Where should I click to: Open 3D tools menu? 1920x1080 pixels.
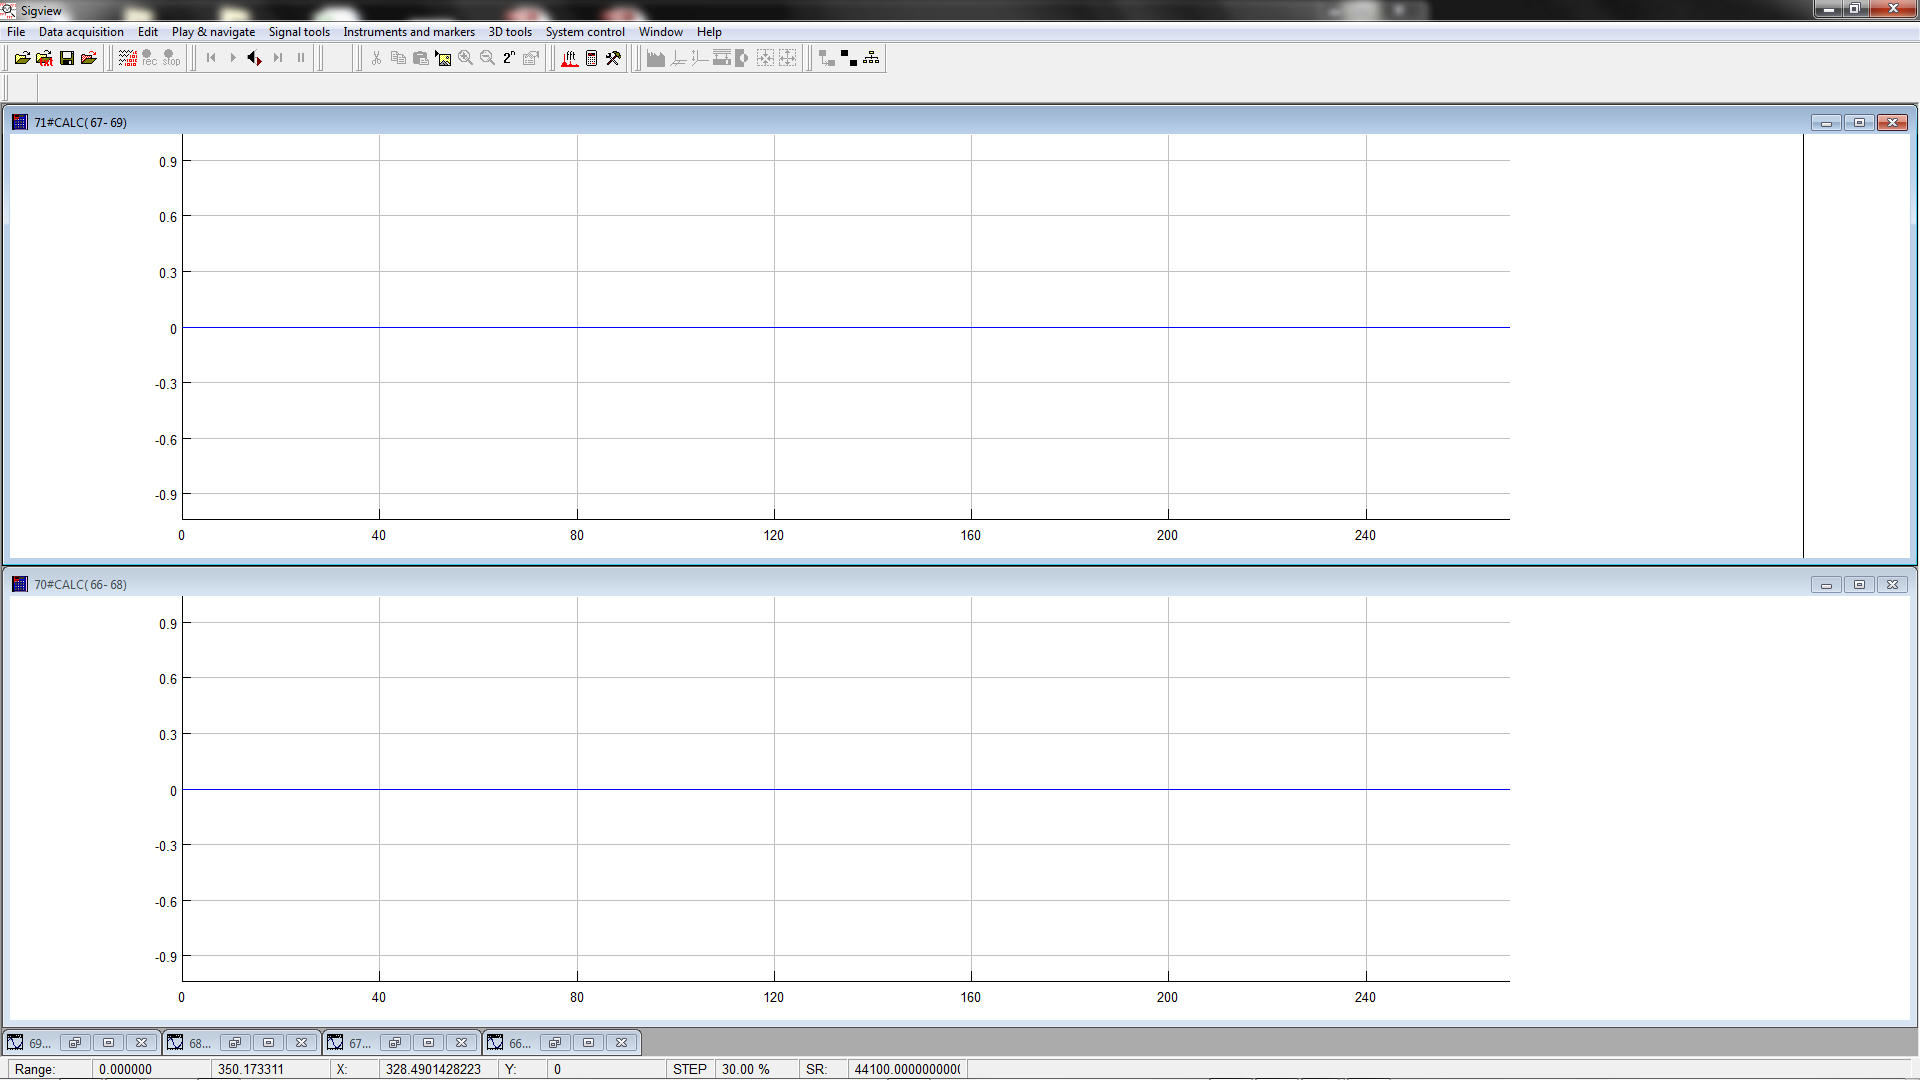pos(510,32)
